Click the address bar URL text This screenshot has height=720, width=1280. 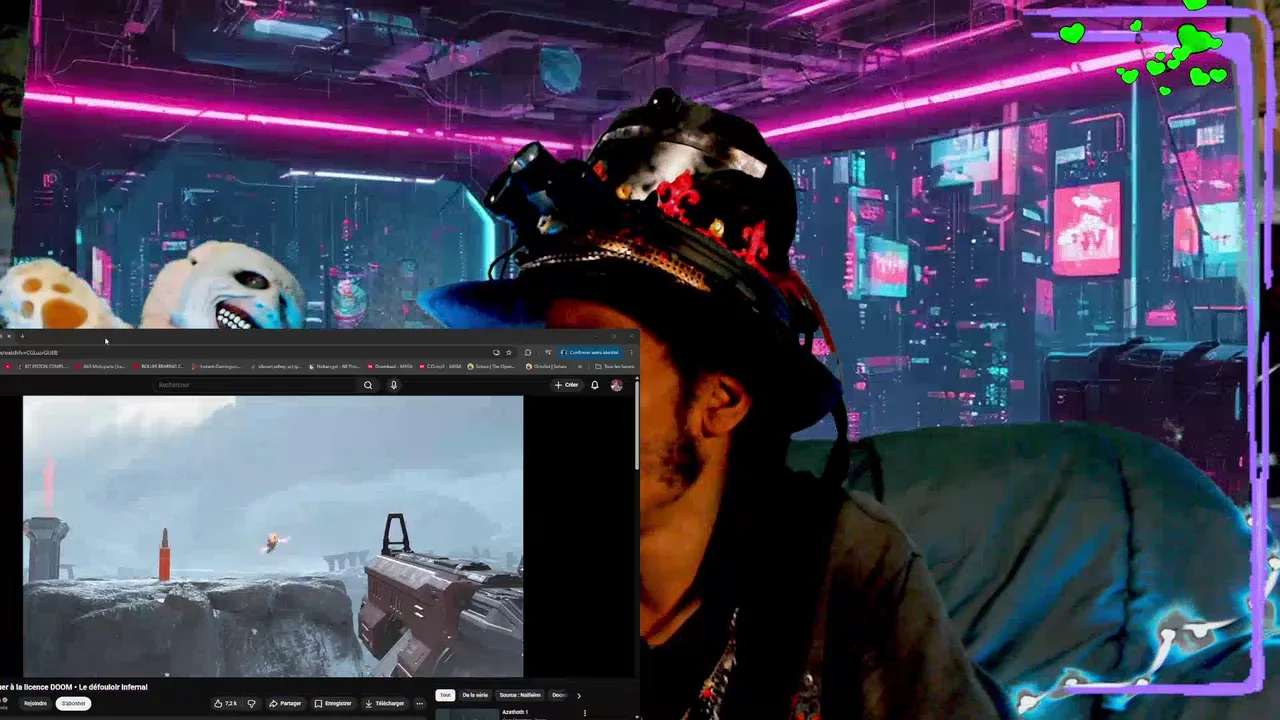click(x=29, y=352)
